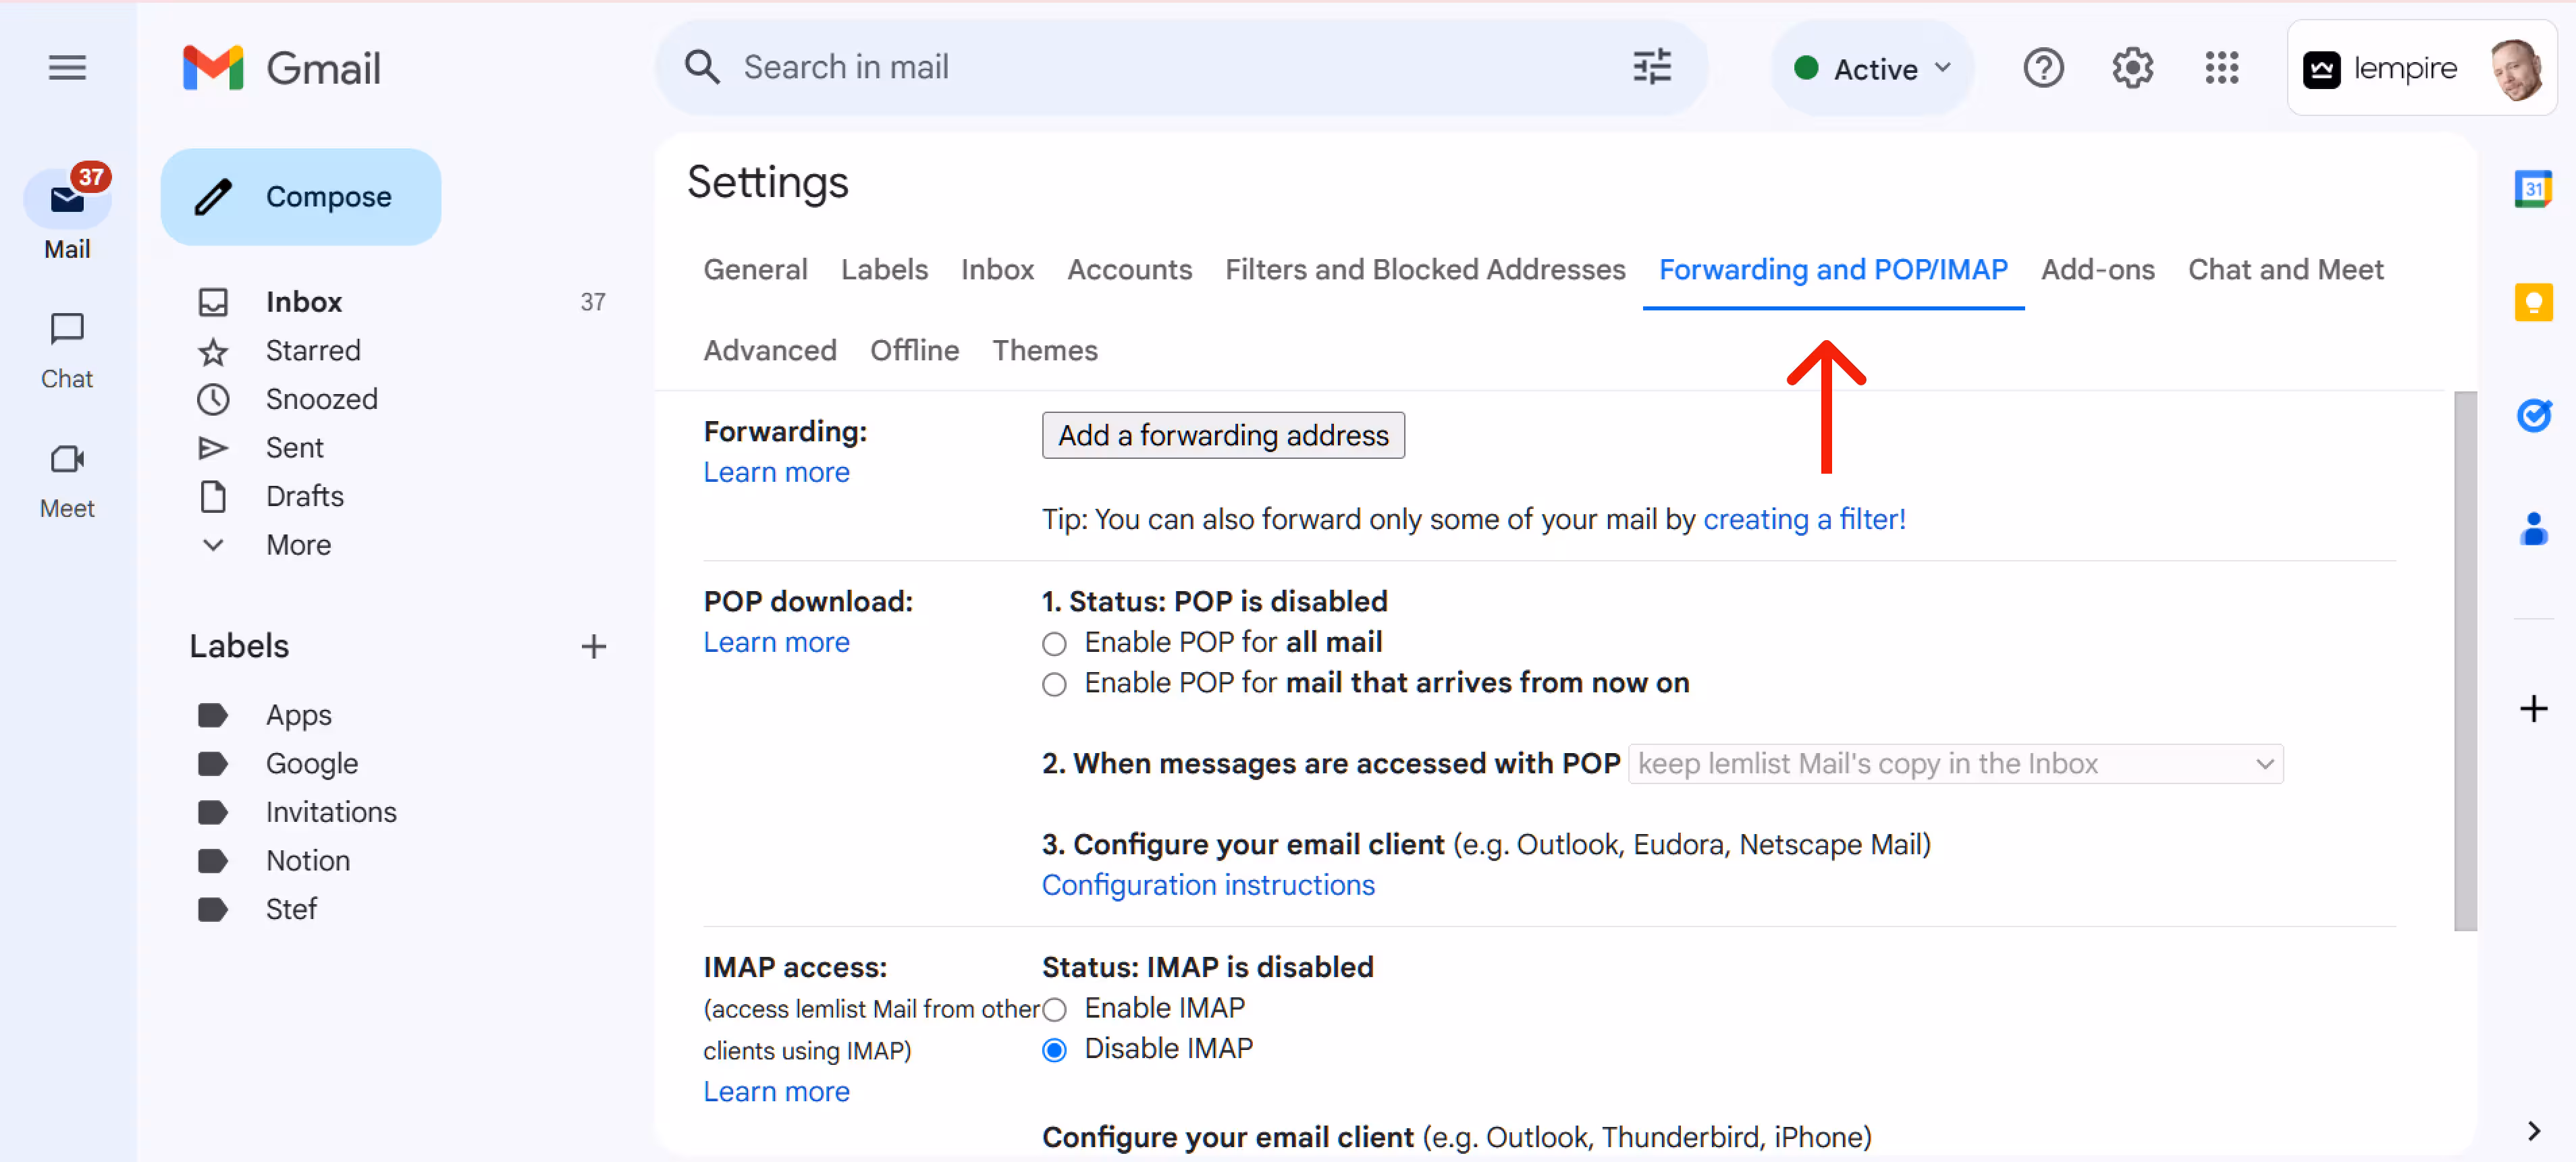This screenshot has width=2576, height=1162.
Task: Open the Google apps grid
Action: coord(2221,68)
